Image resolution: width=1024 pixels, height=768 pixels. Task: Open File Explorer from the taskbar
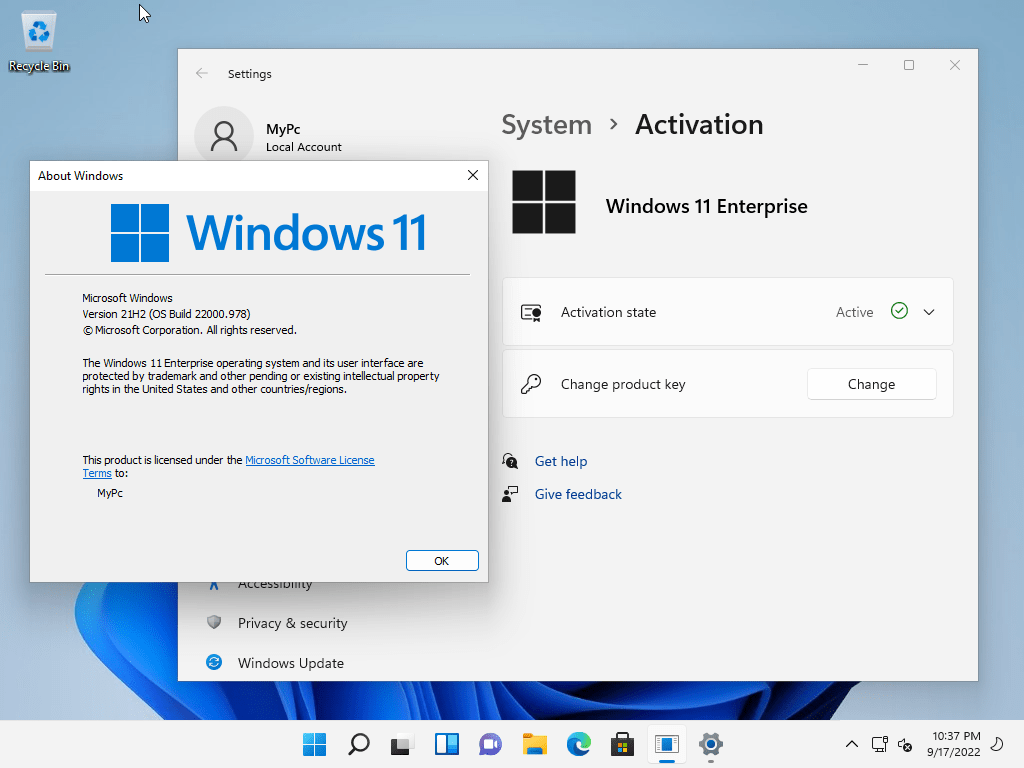pos(535,744)
